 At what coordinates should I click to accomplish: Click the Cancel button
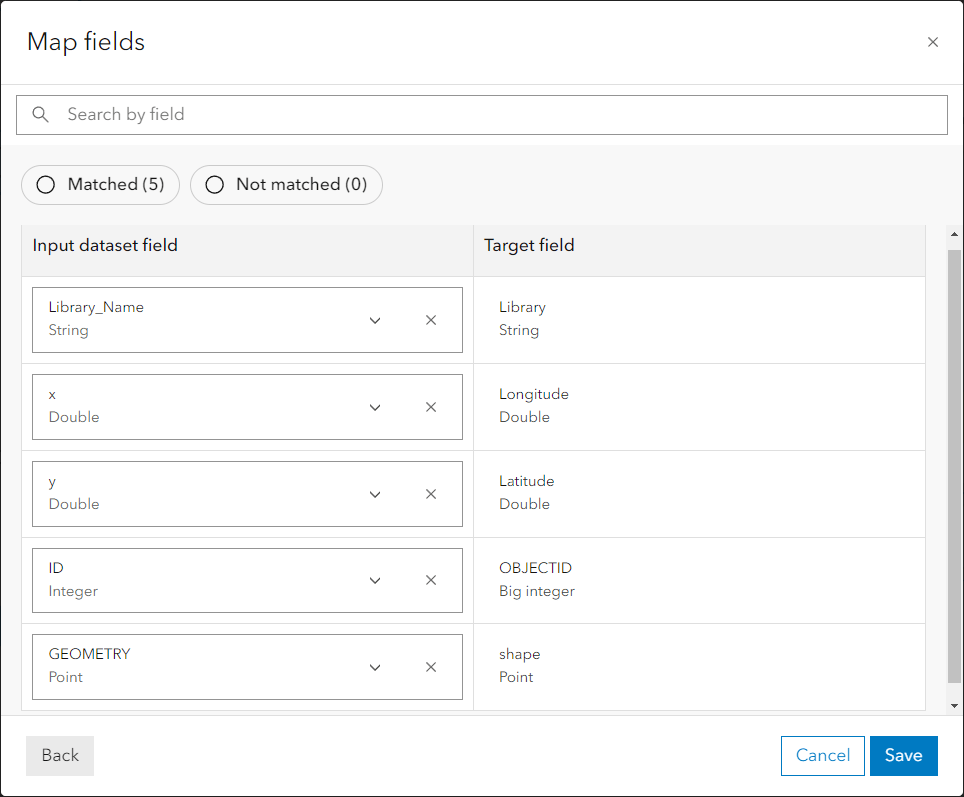(822, 756)
